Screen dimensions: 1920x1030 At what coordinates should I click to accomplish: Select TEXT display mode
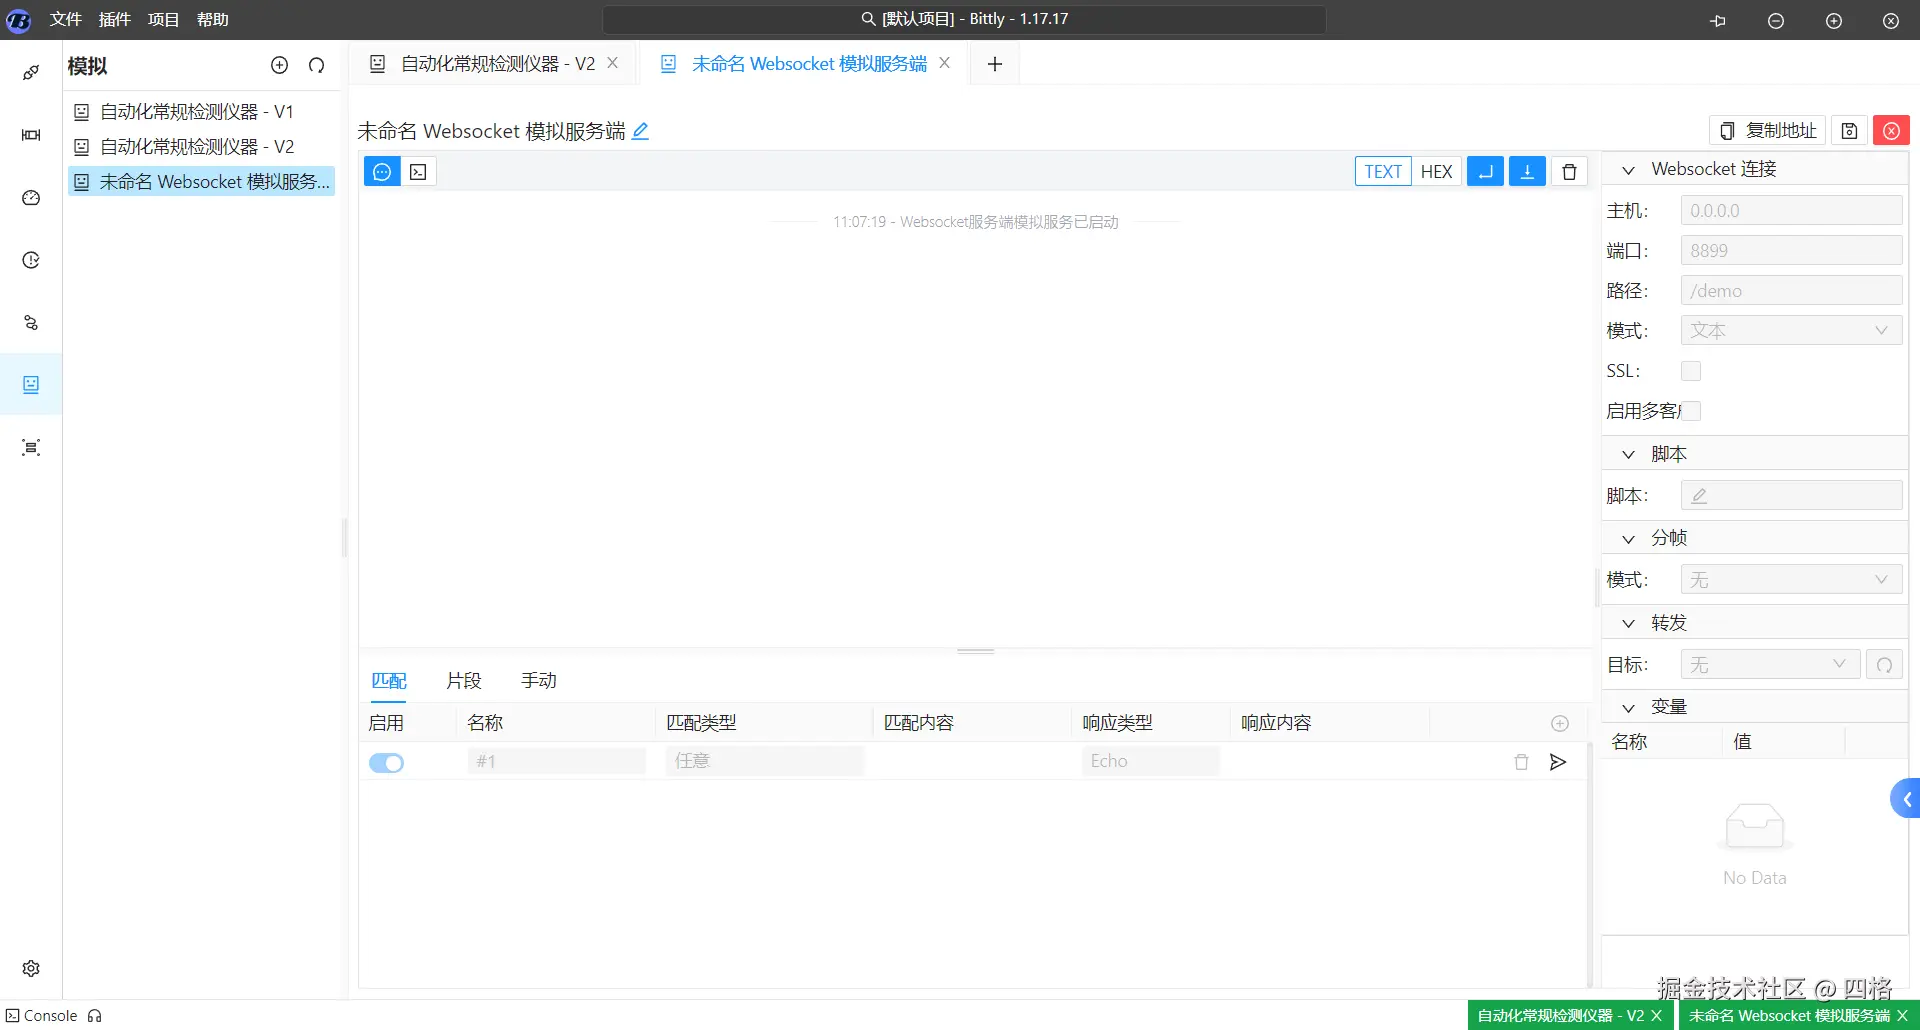(x=1383, y=172)
